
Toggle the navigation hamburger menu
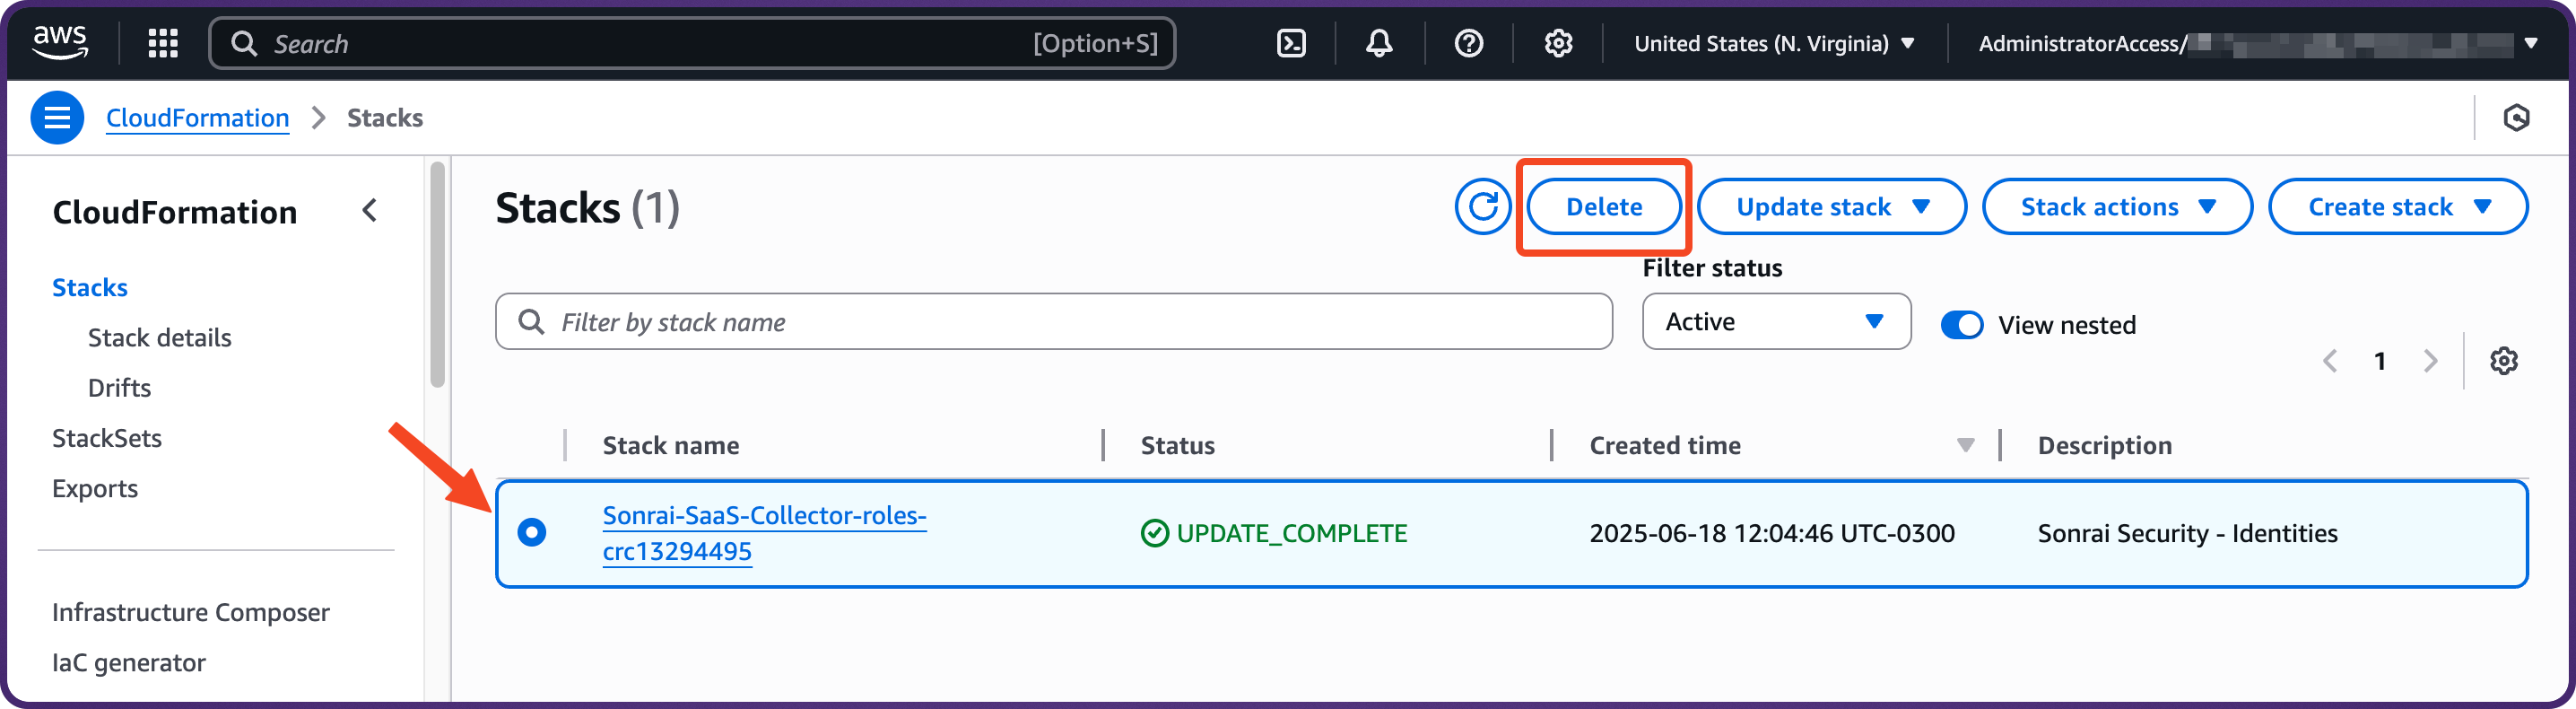point(57,118)
